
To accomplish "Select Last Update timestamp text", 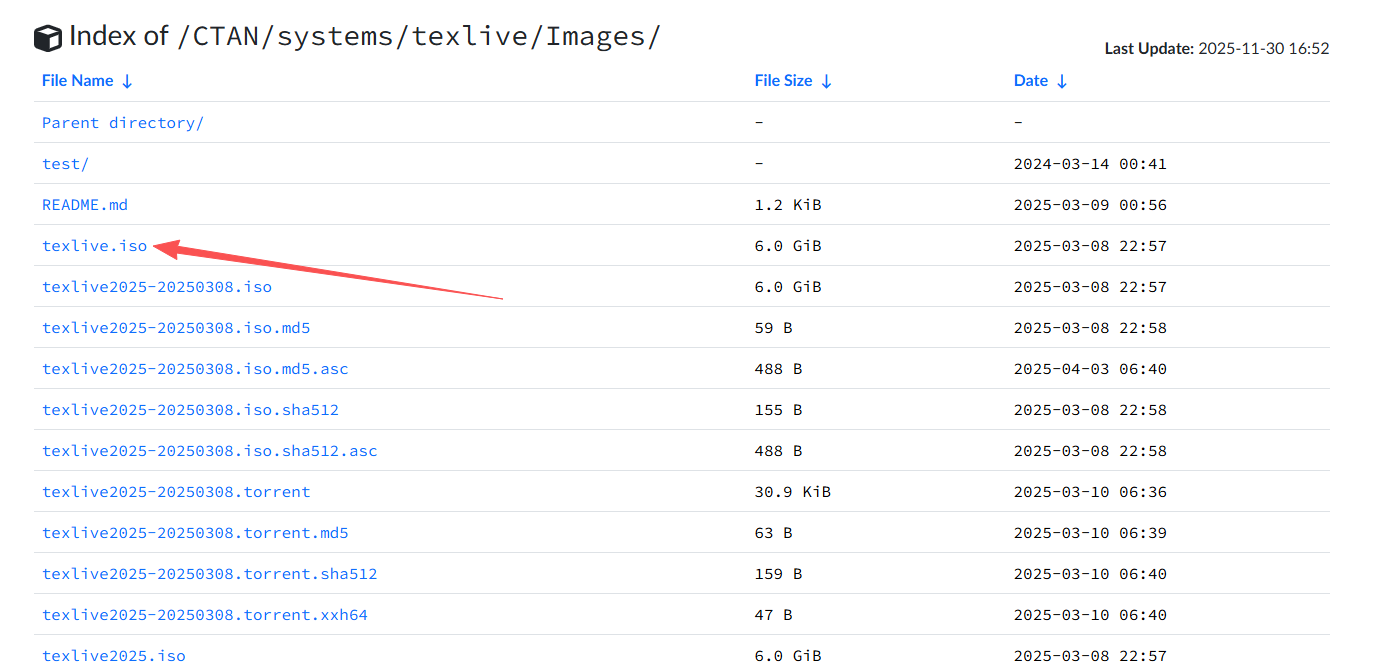I will [x=1217, y=48].
